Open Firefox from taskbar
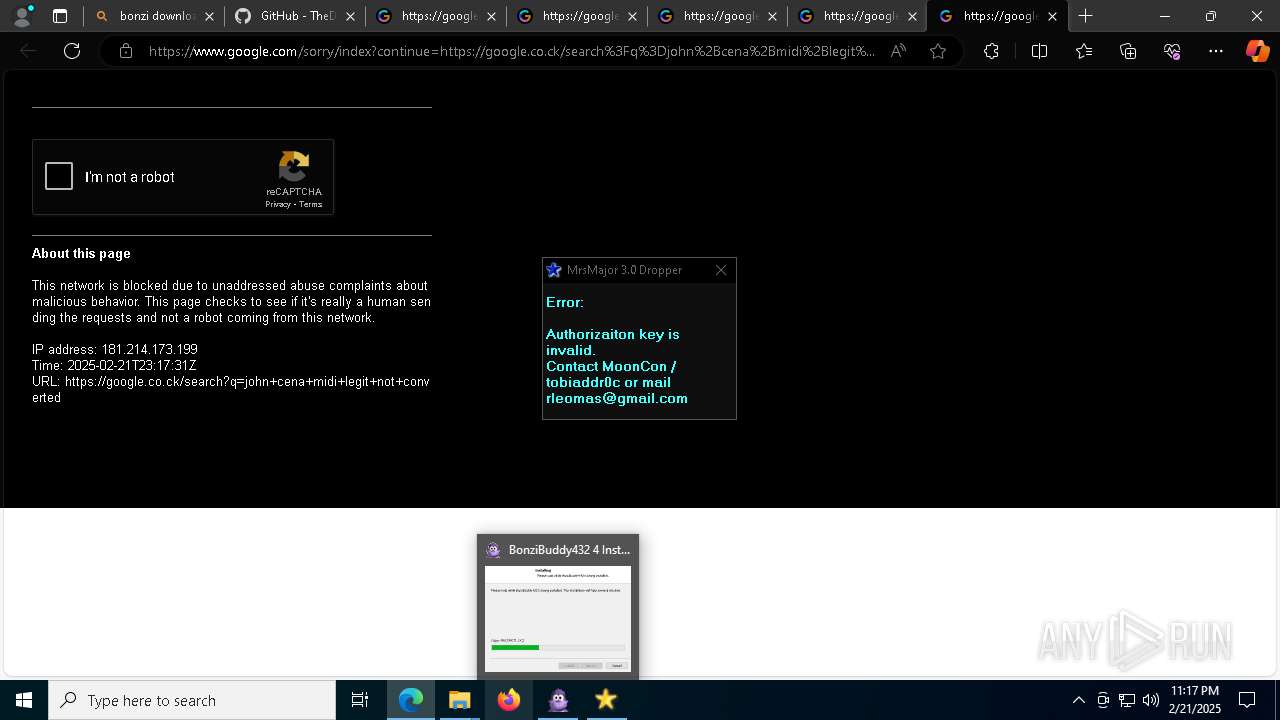Image resolution: width=1280 pixels, height=720 pixels. coord(508,700)
